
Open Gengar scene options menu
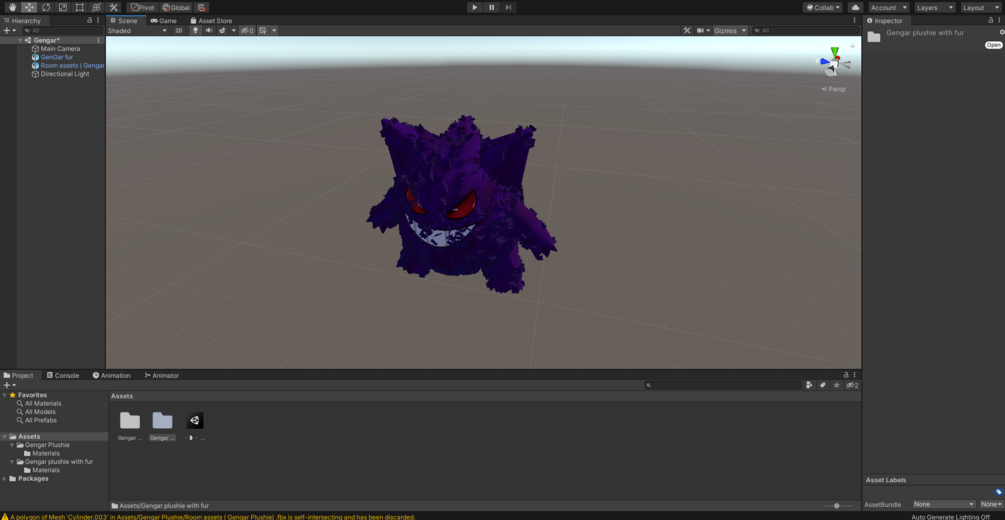[98, 40]
